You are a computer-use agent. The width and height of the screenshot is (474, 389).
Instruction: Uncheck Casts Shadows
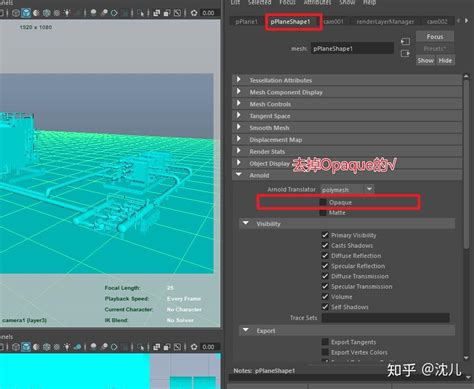coord(325,245)
